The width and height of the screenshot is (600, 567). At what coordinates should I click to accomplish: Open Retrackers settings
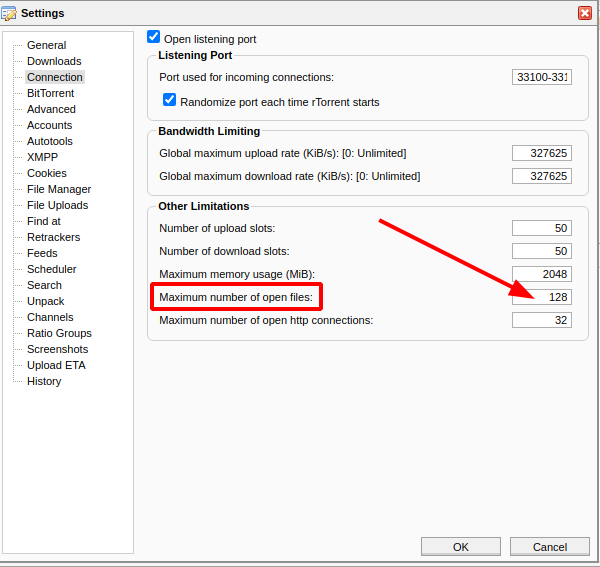pyautogui.click(x=54, y=238)
